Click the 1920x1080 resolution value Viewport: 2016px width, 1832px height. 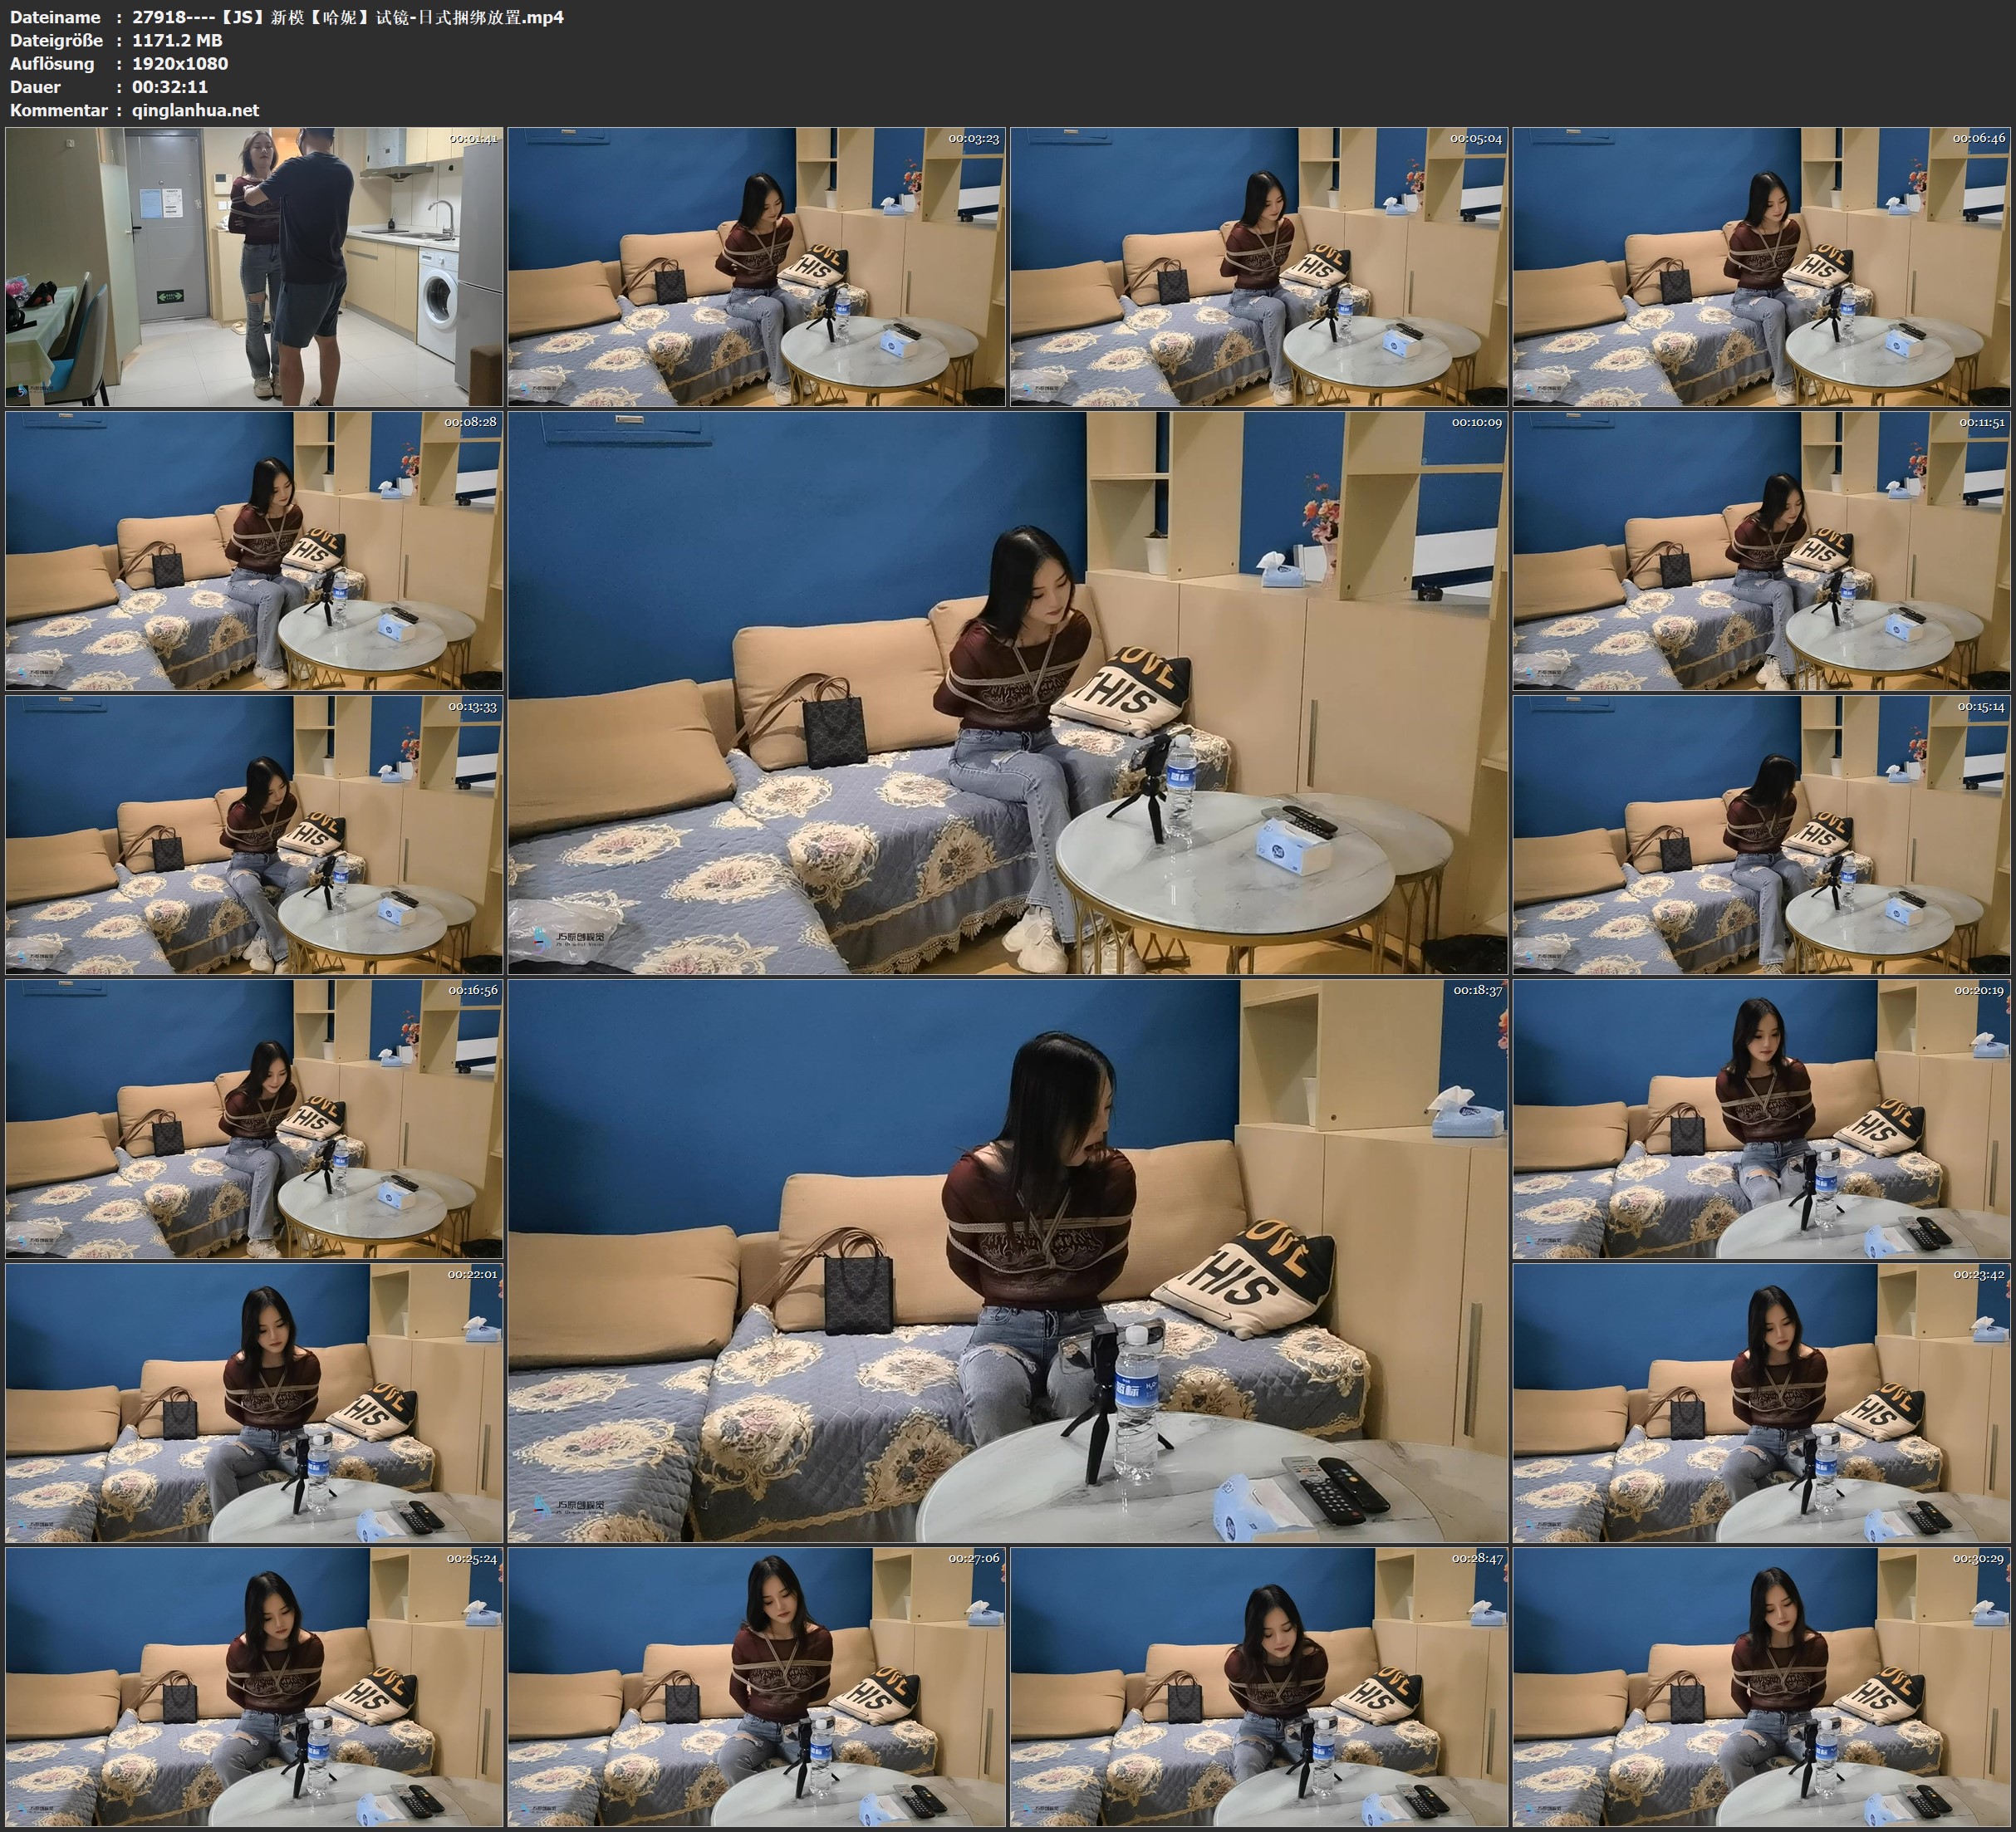pyautogui.click(x=180, y=63)
